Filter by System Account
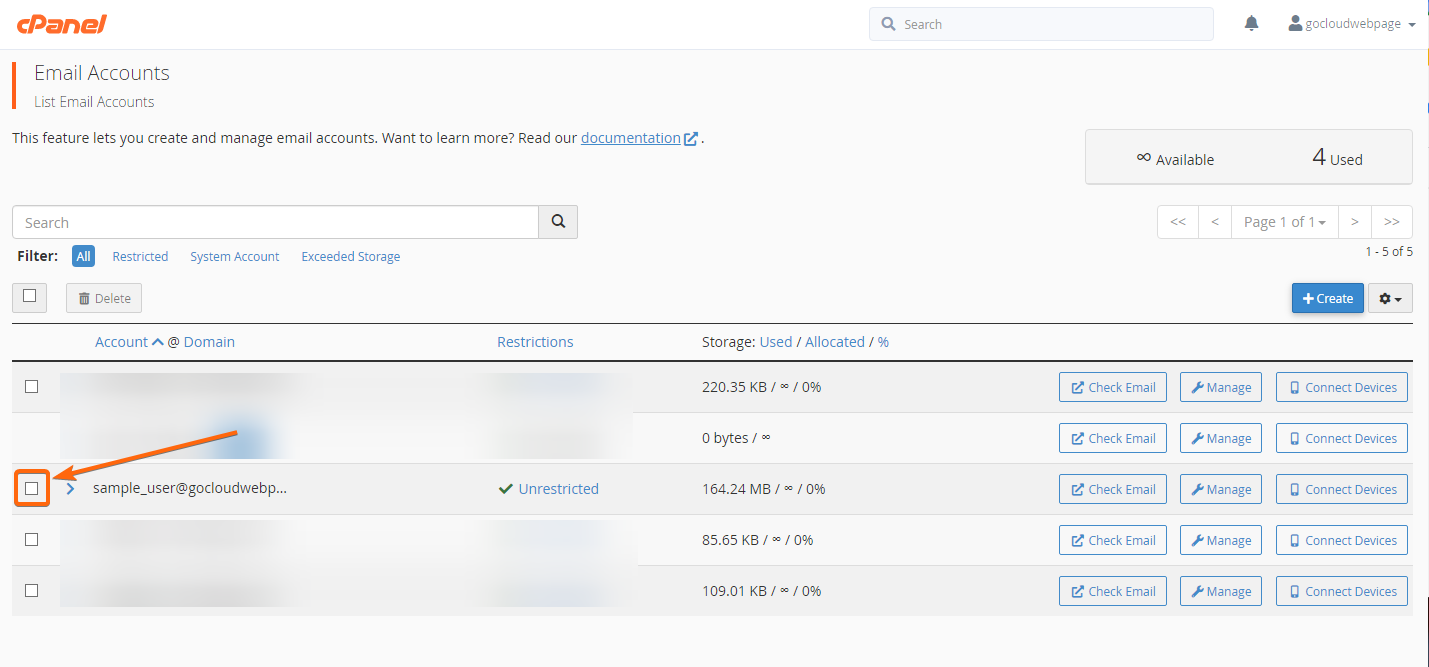Viewport: 1429px width, 667px height. (235, 257)
